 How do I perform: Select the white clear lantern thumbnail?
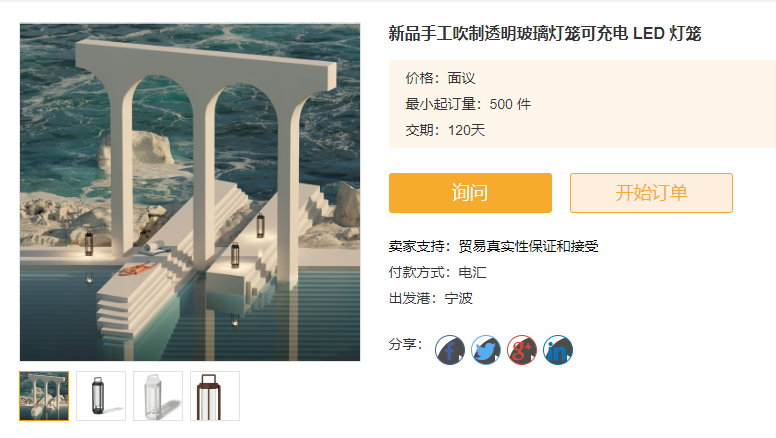158,396
